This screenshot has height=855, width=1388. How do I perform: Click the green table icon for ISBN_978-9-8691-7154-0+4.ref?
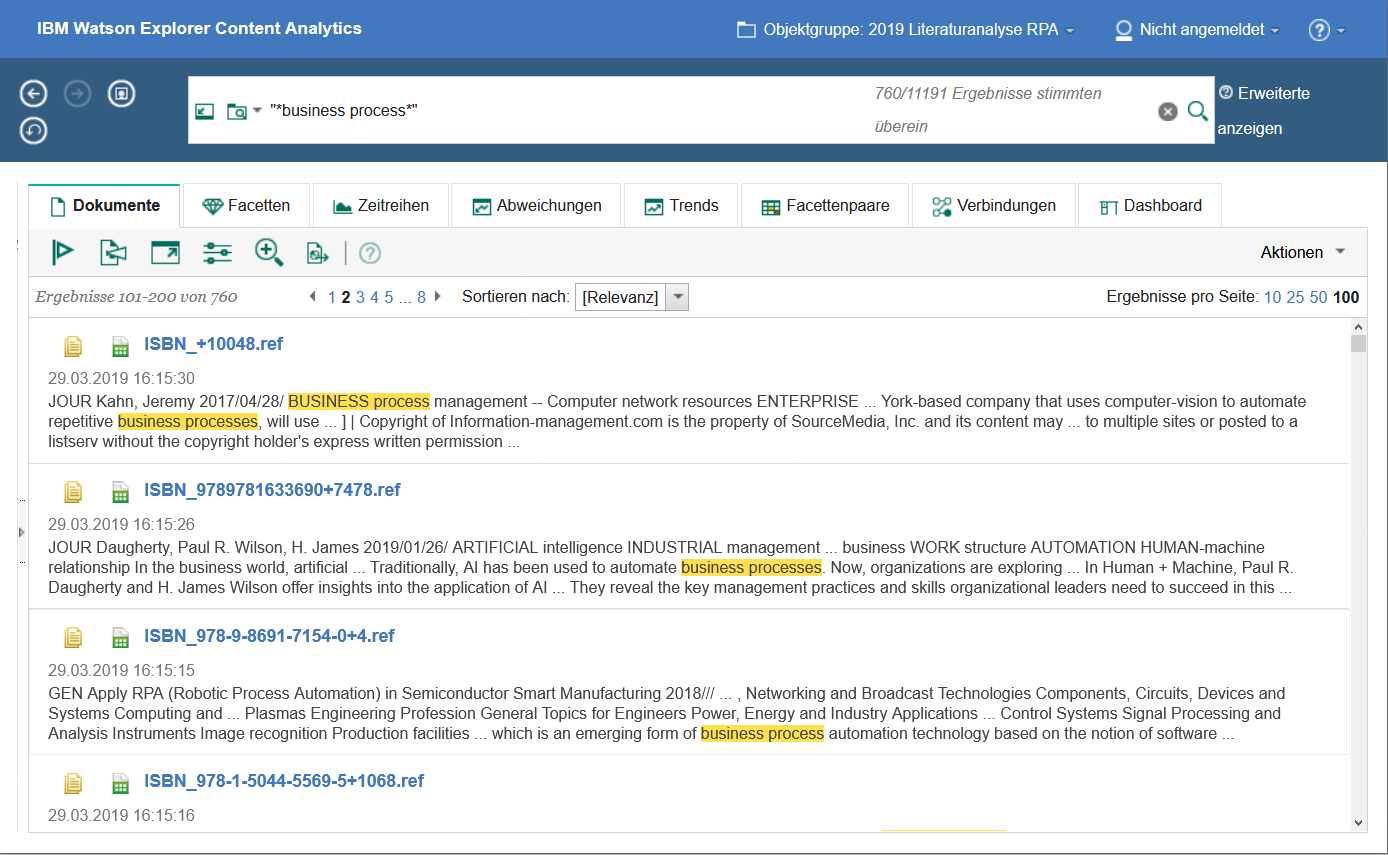point(120,638)
